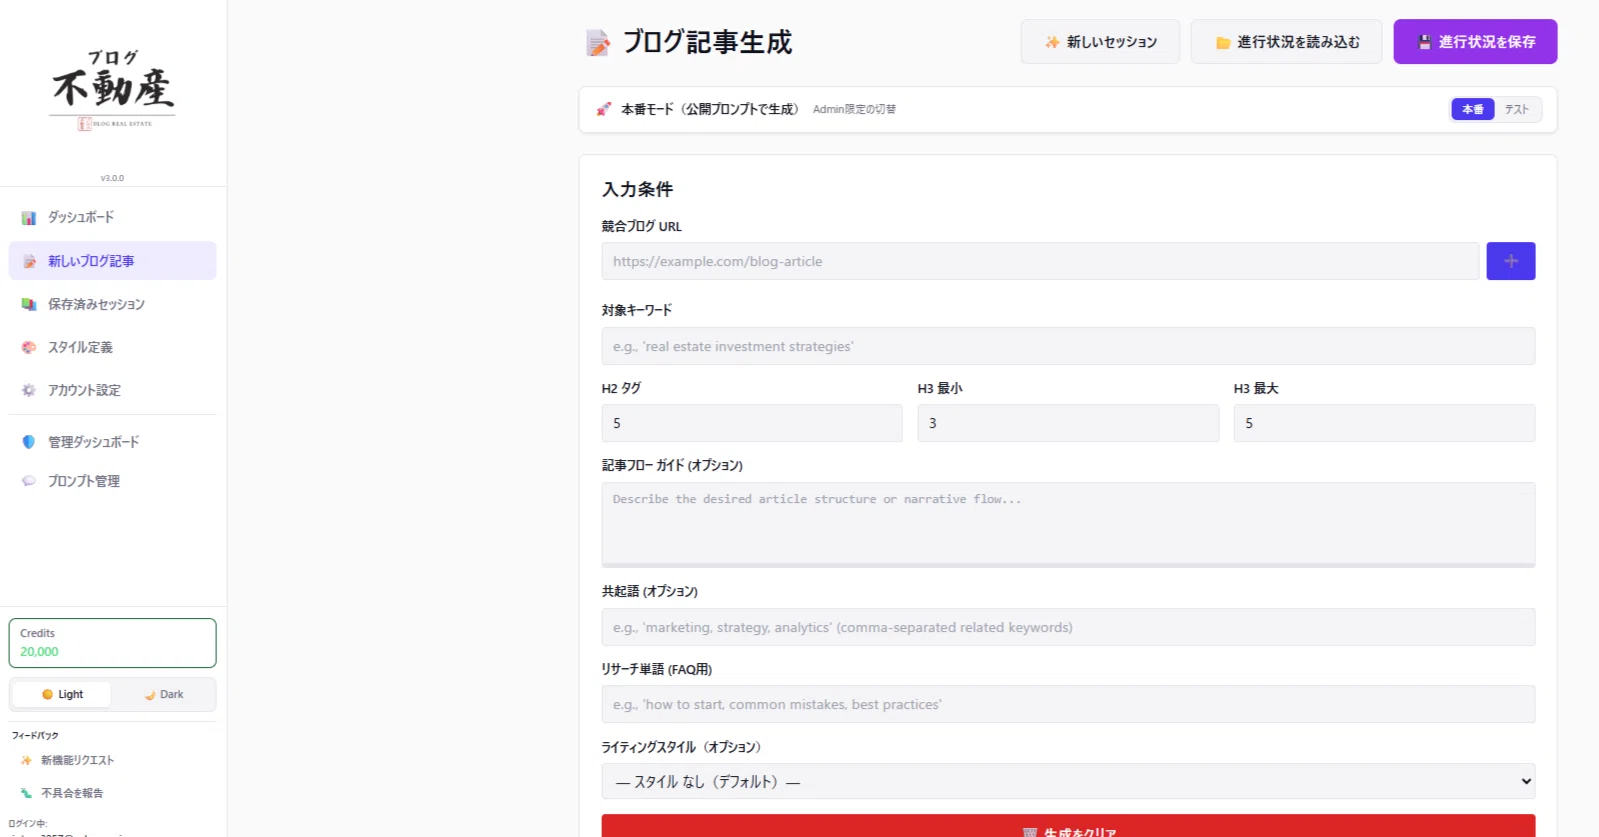Viewport: 1599px width, 837px height.
Task: Click the red 生成をクリア button
Action: point(1068,827)
